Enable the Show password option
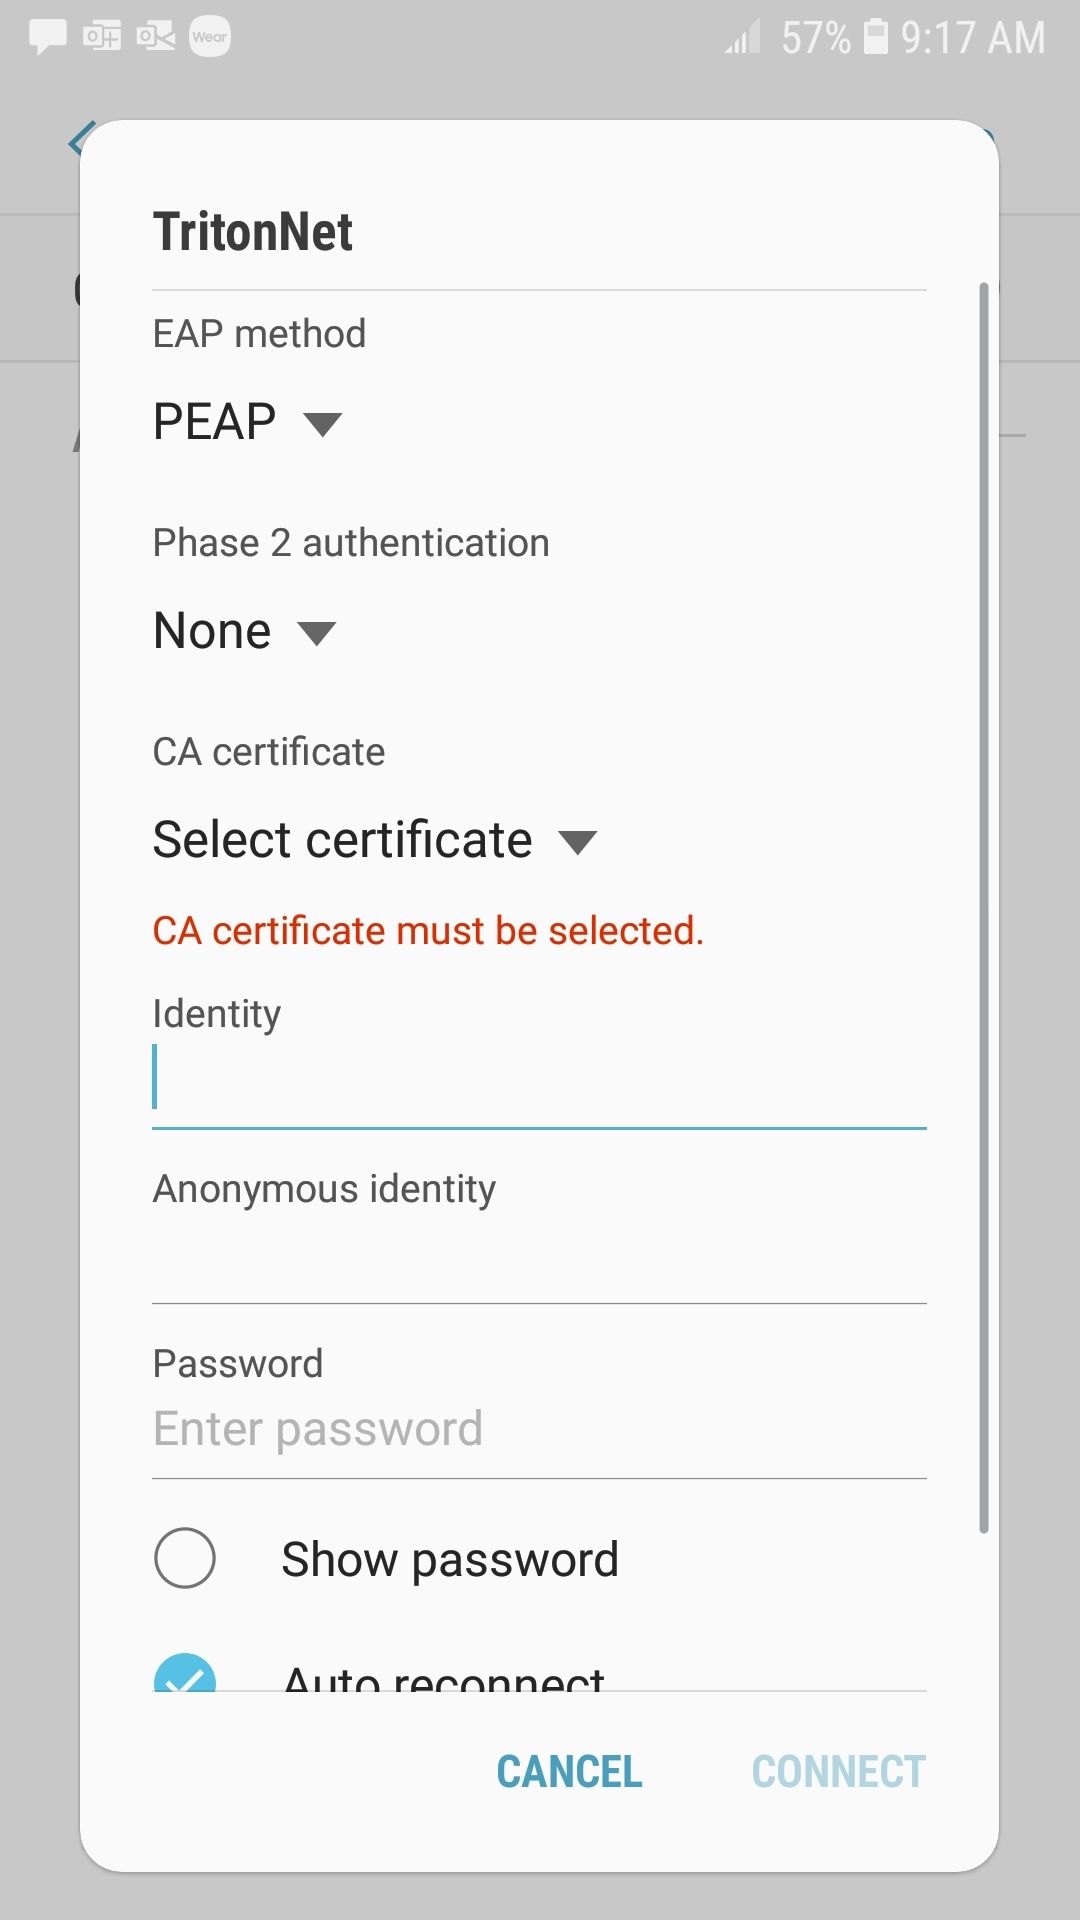The width and height of the screenshot is (1080, 1920). [x=184, y=1557]
